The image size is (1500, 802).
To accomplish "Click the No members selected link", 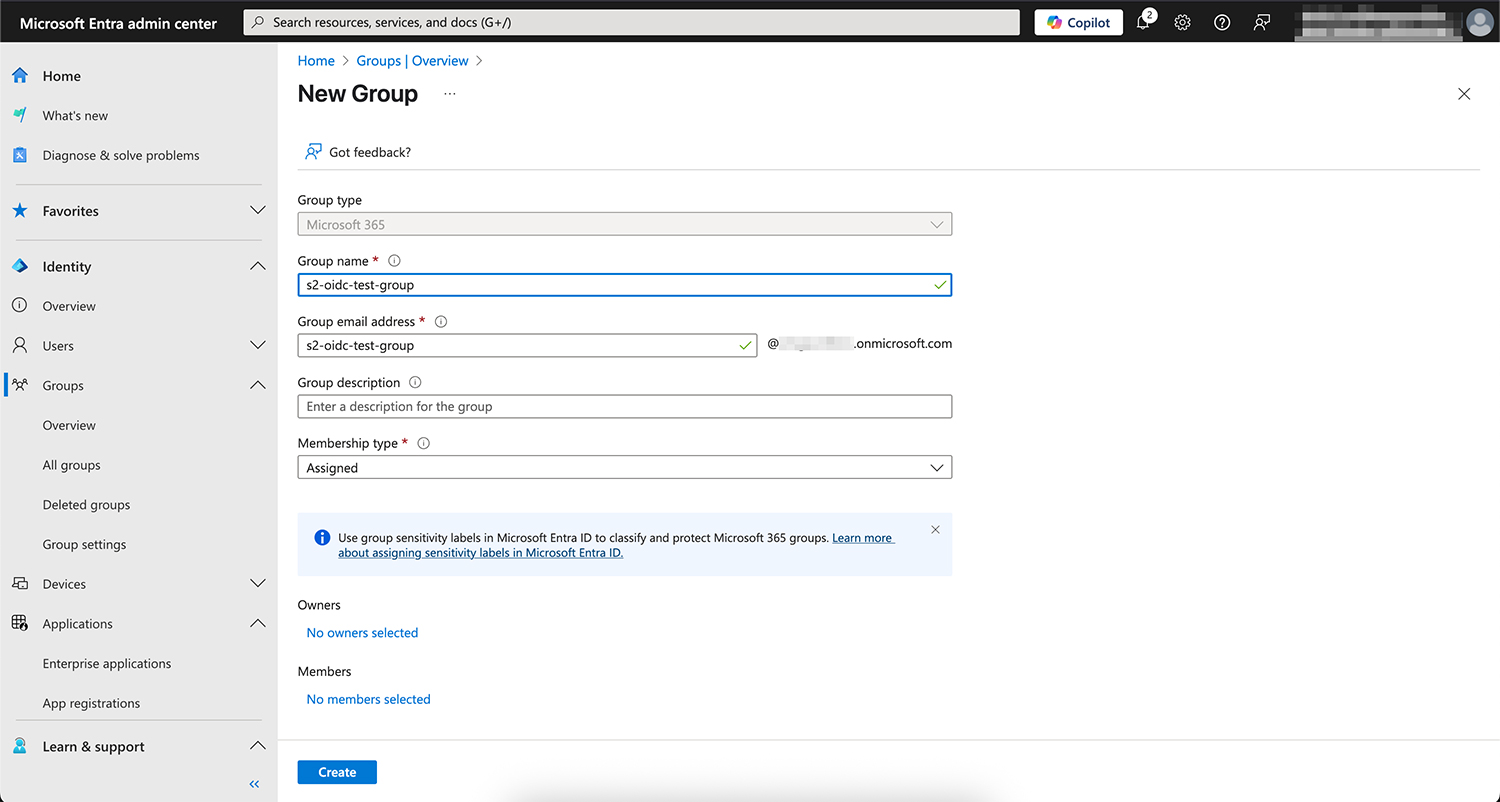I will coord(368,699).
